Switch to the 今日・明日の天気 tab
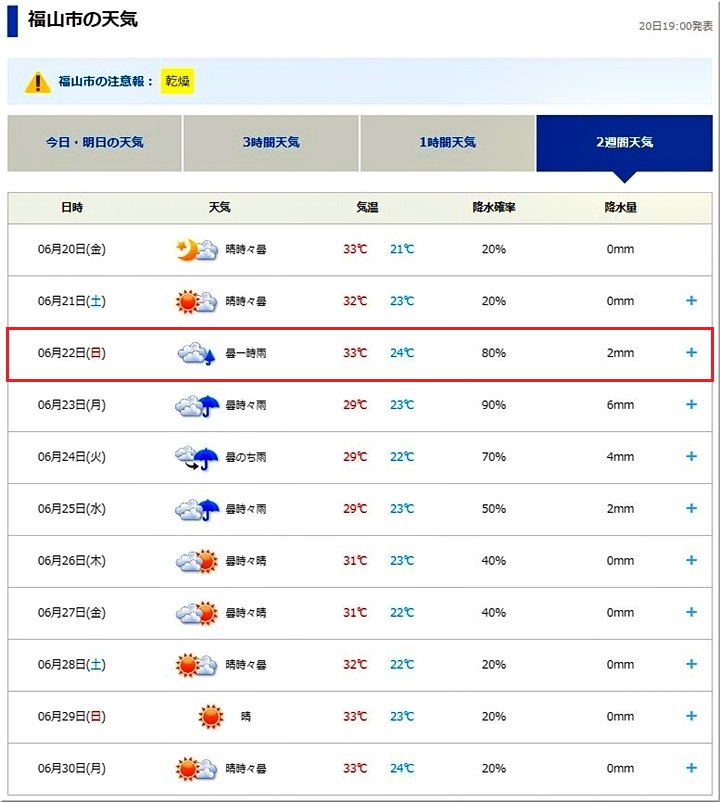This screenshot has height=802, width=720. click(95, 143)
